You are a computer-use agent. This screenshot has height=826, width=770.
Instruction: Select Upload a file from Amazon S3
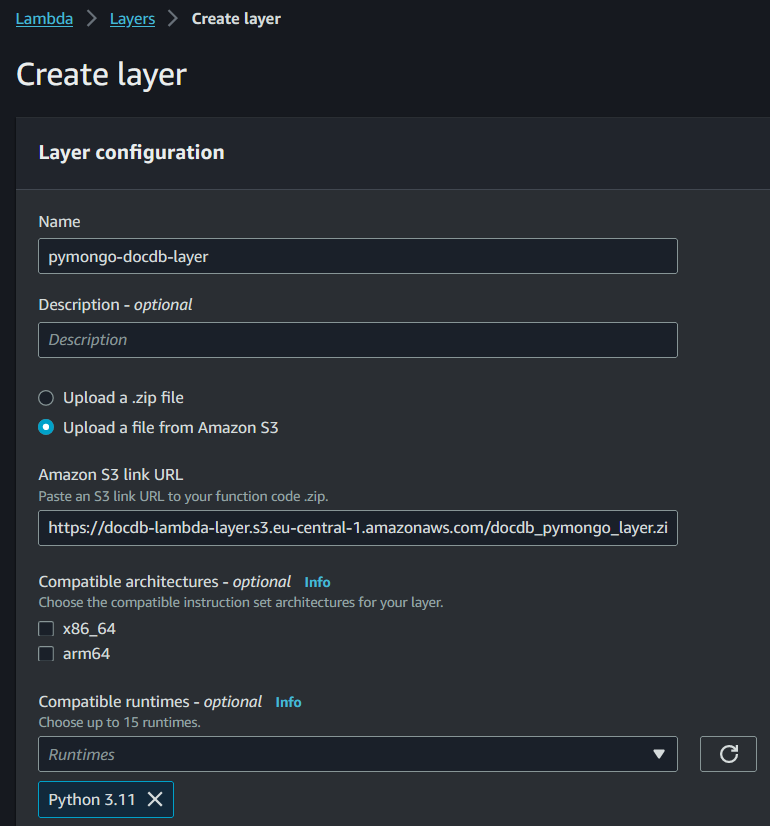46,427
